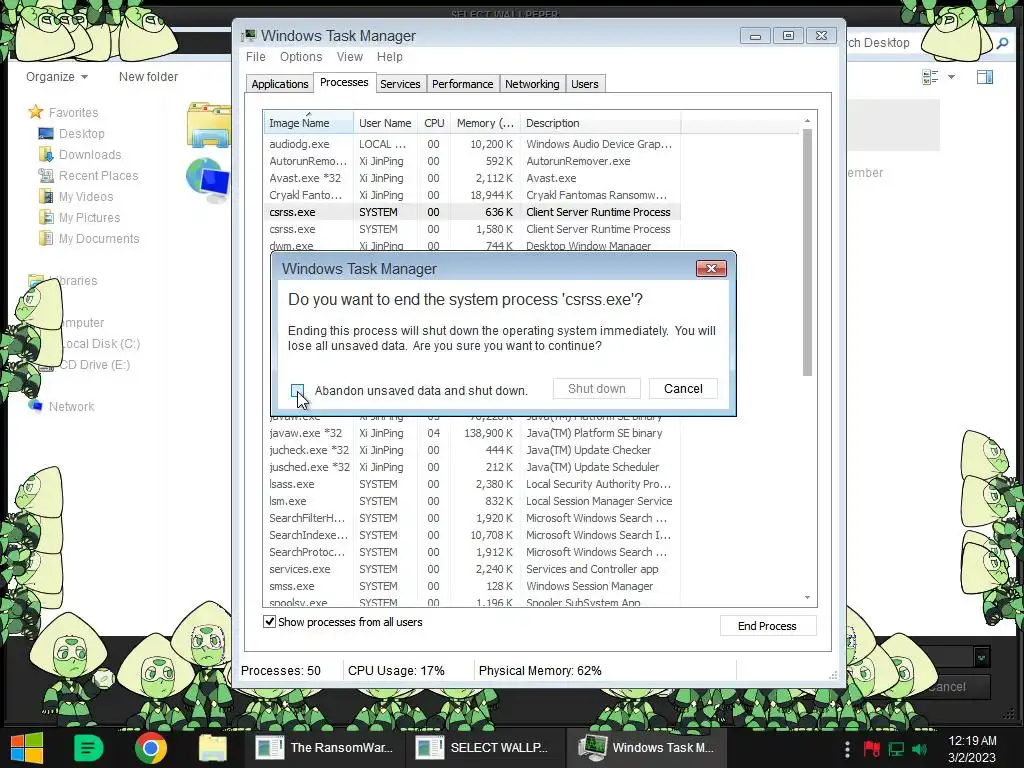Viewport: 1024px width, 768px height.
Task: Switch to the Performance tab
Action: pyautogui.click(x=462, y=84)
